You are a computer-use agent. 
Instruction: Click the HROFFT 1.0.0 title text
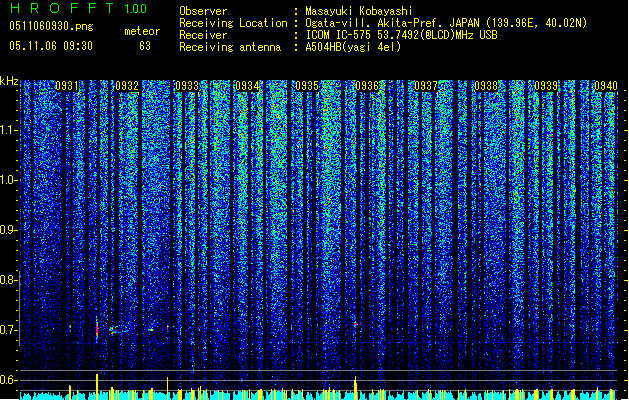point(78,8)
